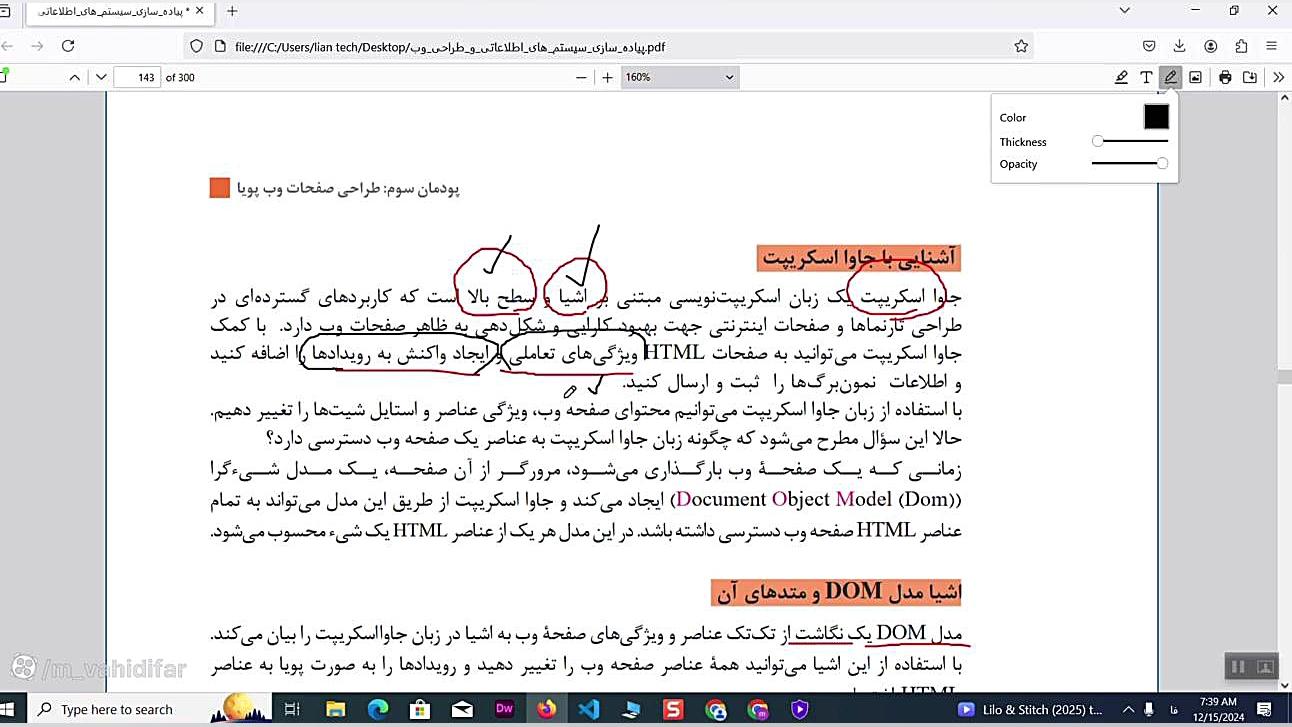This screenshot has height=727, width=1292.
Task: Select the Add image tool
Action: [1195, 77]
